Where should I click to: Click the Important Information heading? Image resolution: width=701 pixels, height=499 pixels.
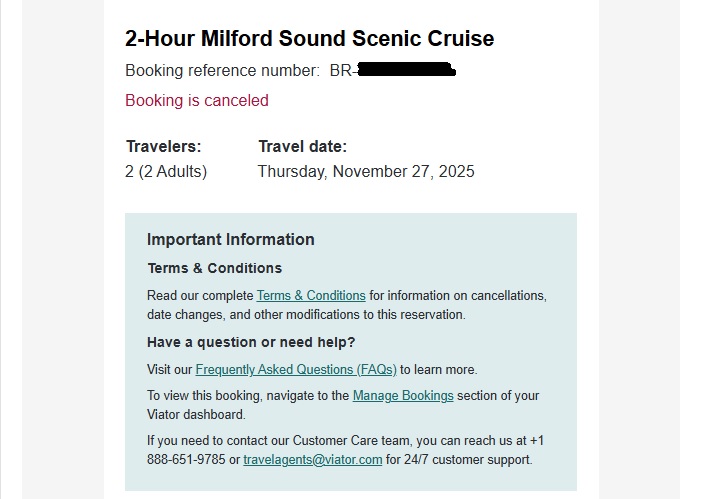(x=231, y=240)
